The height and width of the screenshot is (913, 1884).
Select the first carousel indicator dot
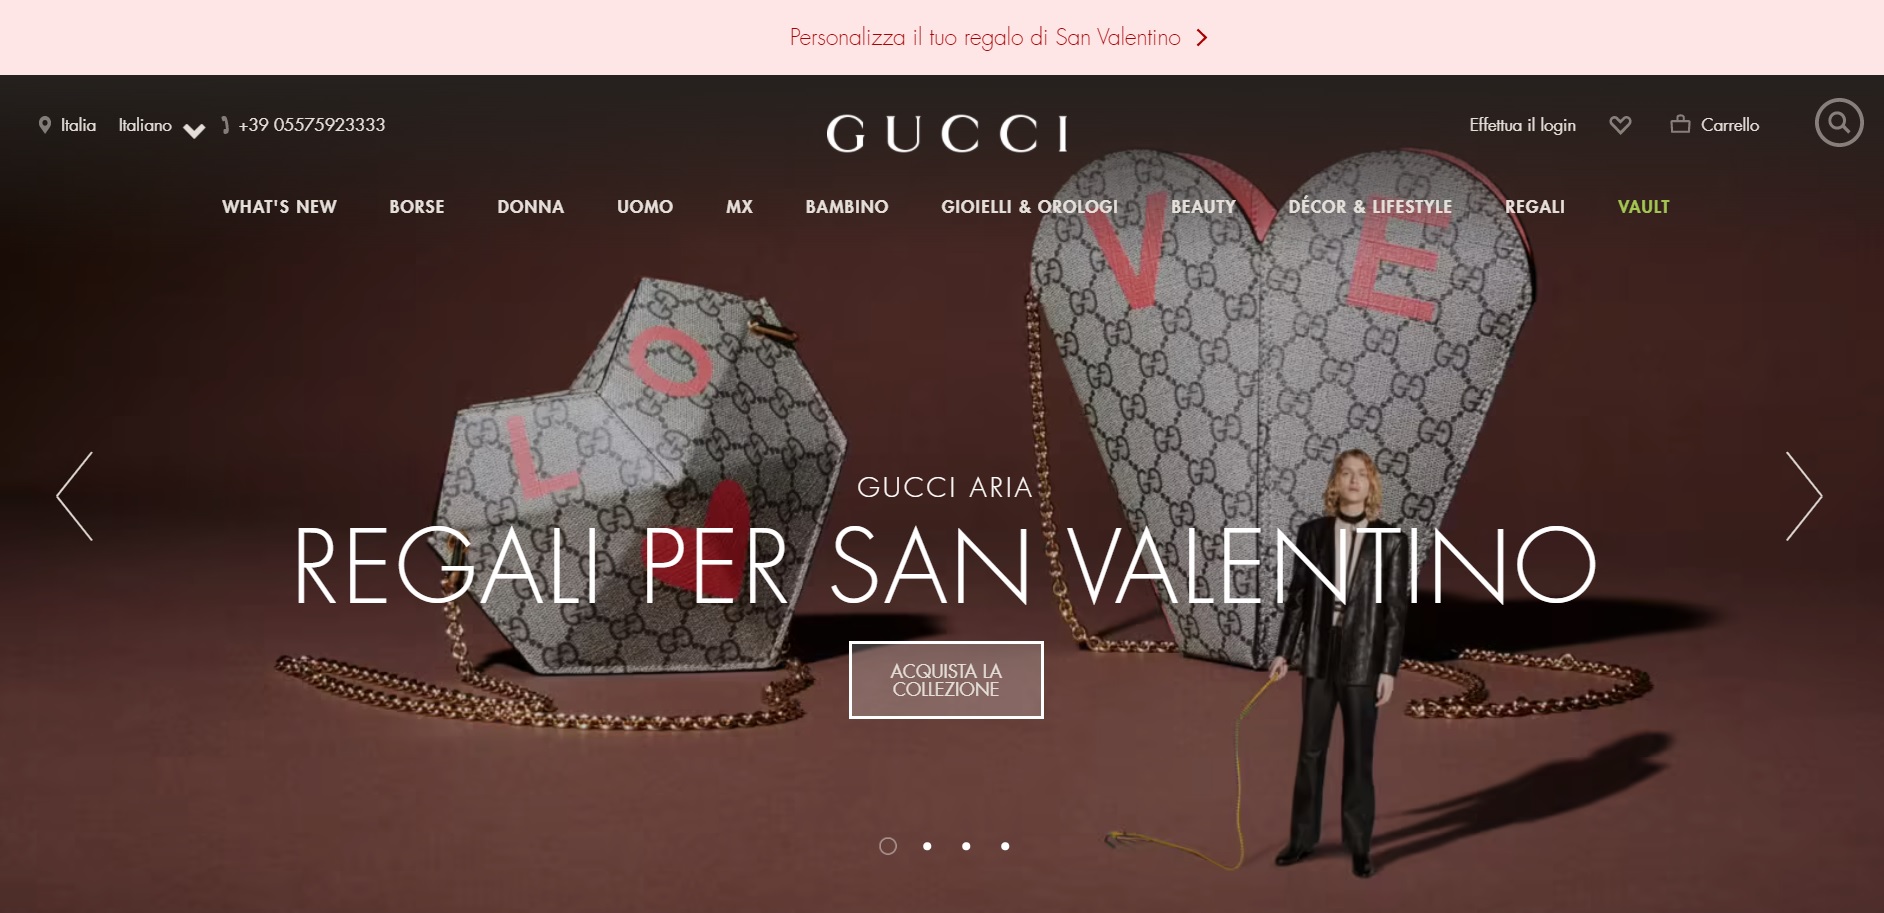coord(888,846)
